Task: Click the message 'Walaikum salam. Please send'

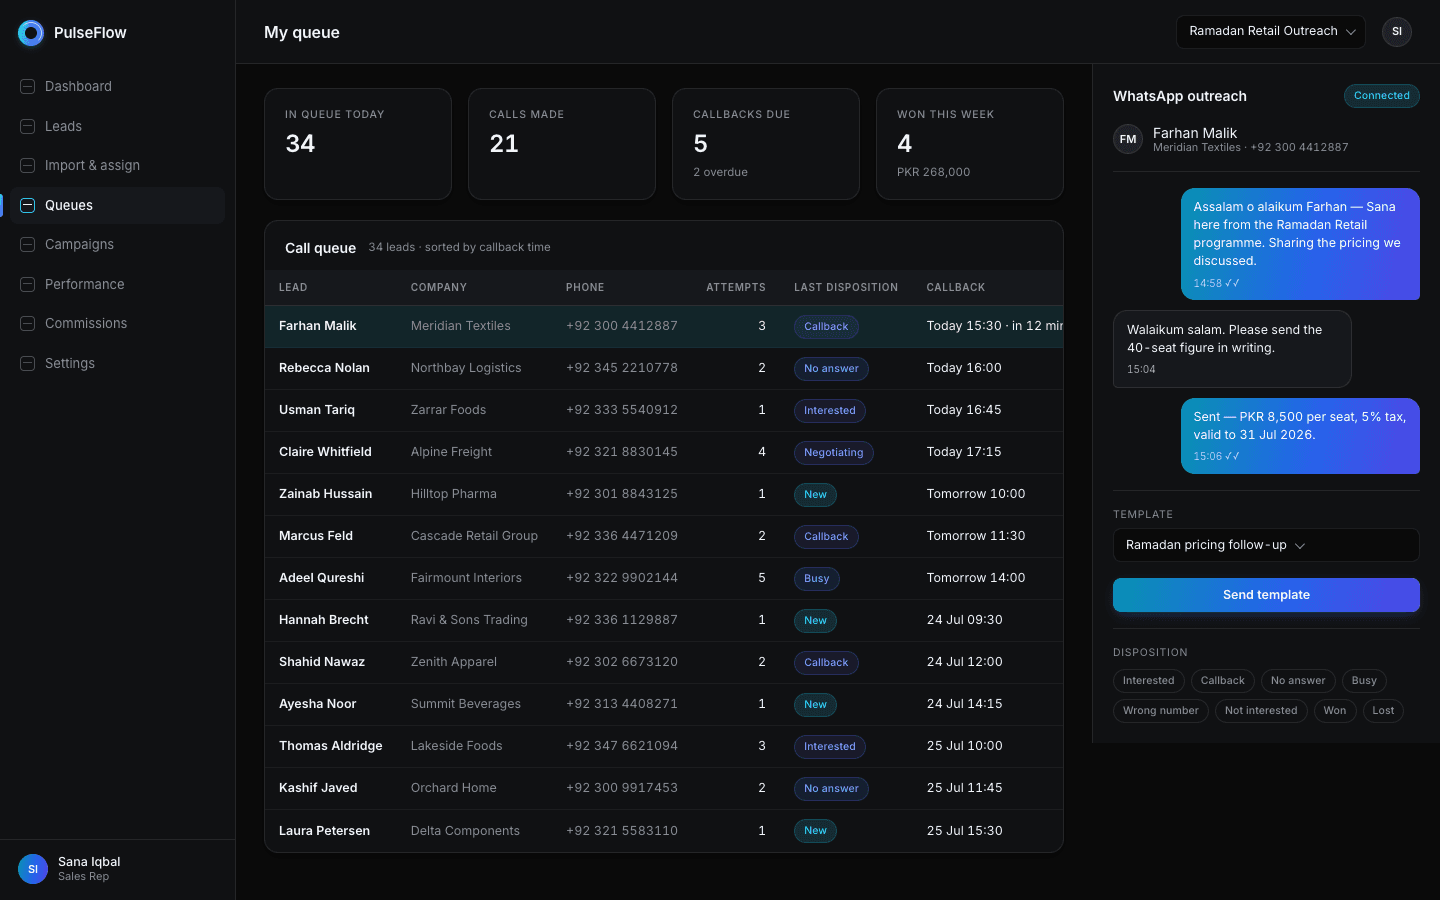Action: click(x=1232, y=349)
